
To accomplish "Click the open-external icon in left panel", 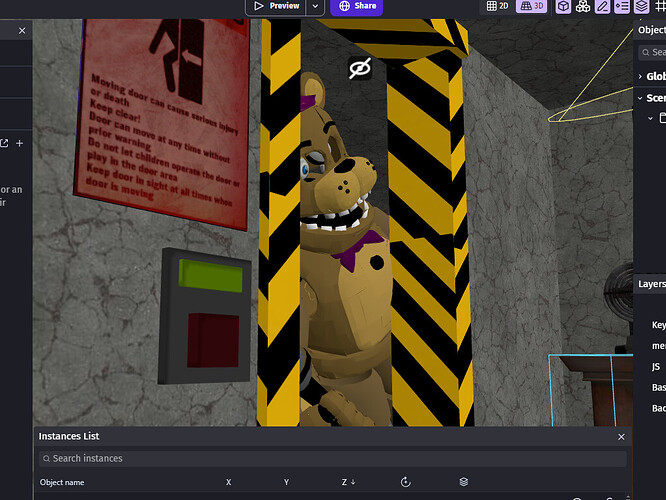I will tap(4, 143).
